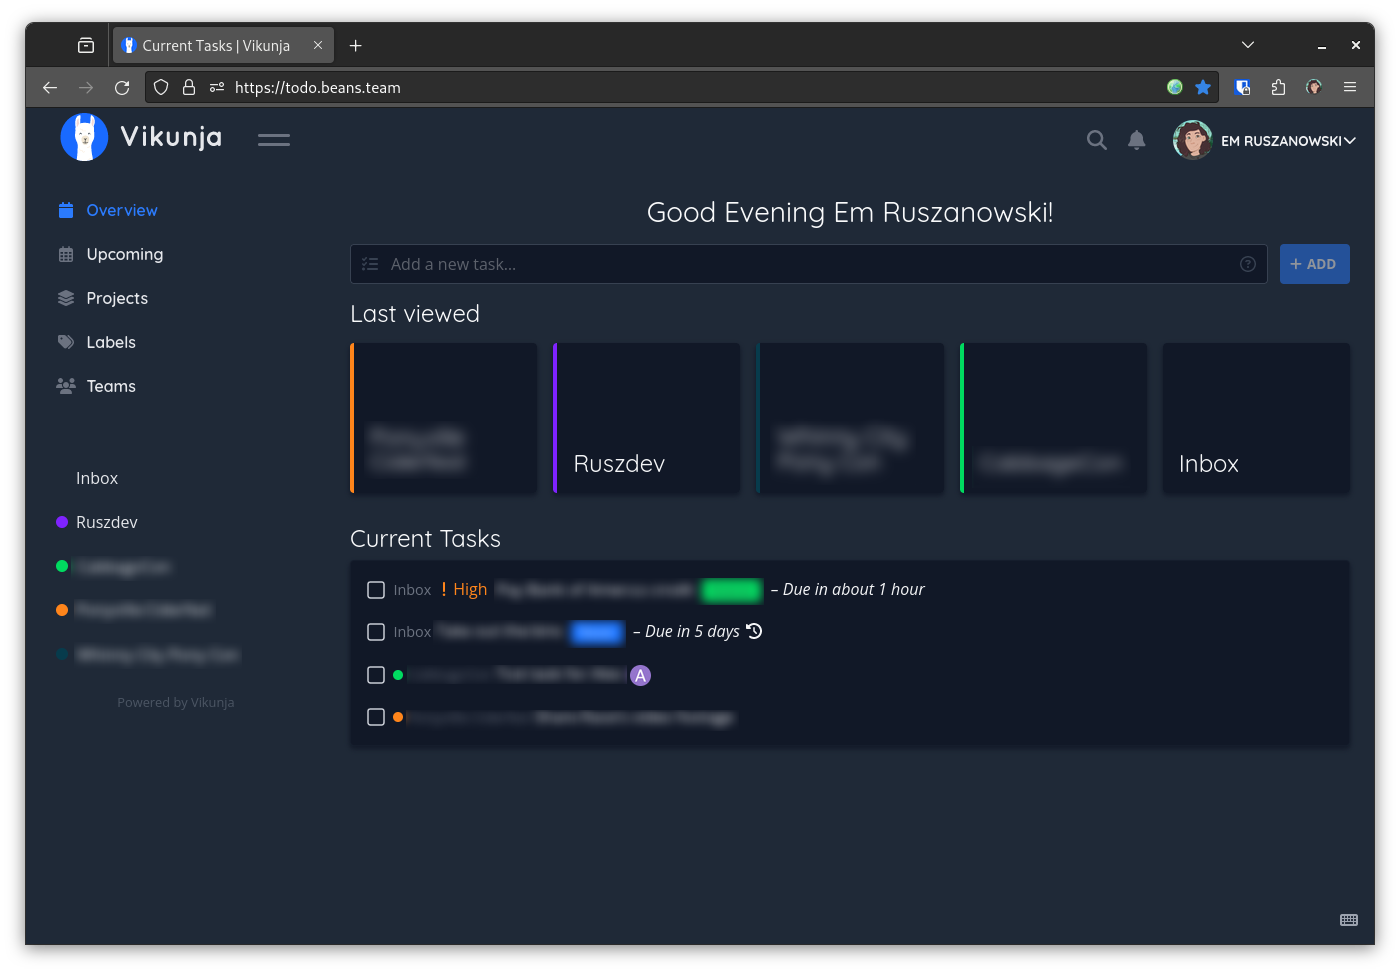Image resolution: width=1400 pixels, height=973 pixels.
Task: Open the list all tabs dropdown
Action: [1248, 45]
